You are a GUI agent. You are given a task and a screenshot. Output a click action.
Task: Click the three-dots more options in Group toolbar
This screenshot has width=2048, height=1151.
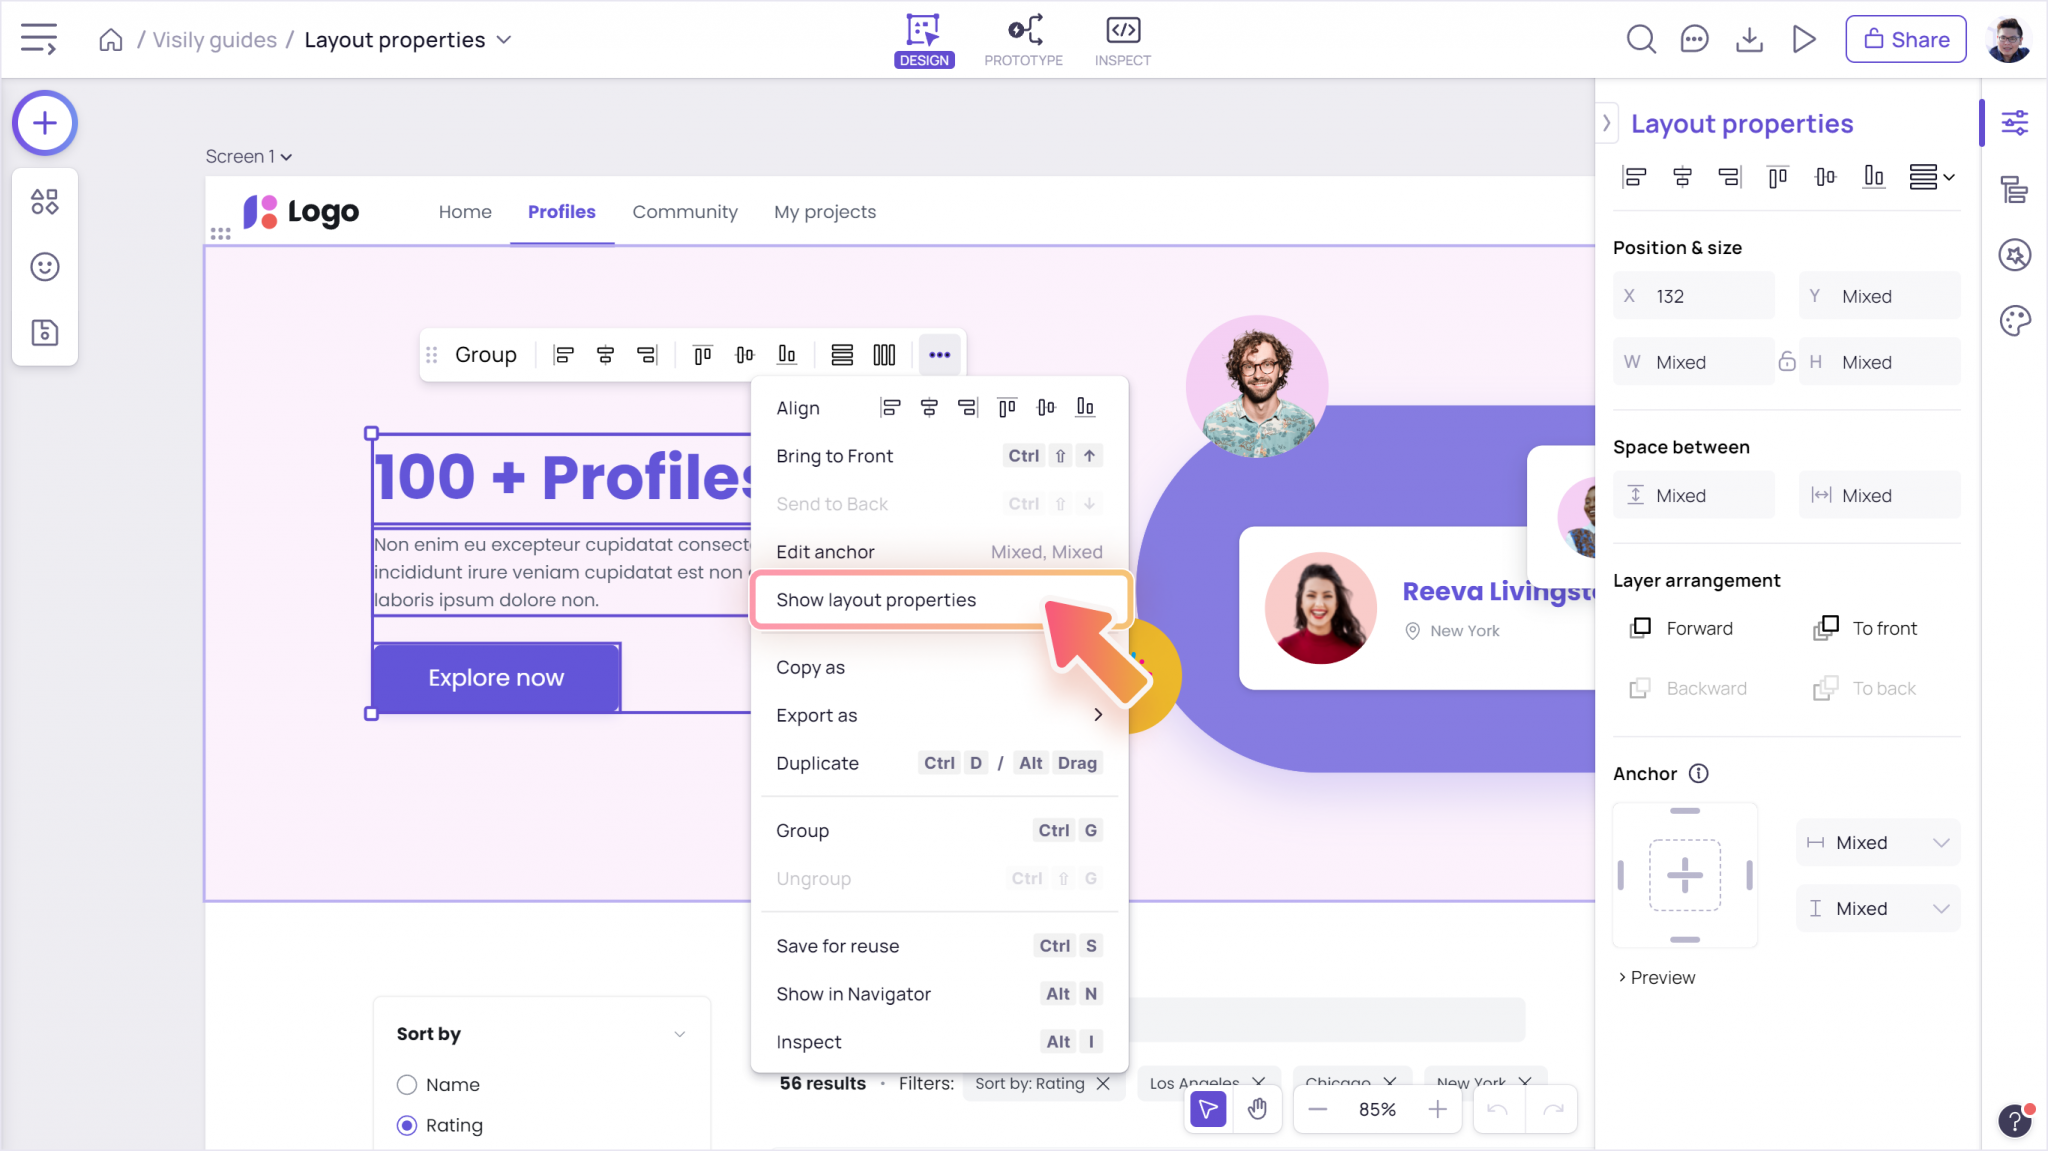tap(939, 355)
